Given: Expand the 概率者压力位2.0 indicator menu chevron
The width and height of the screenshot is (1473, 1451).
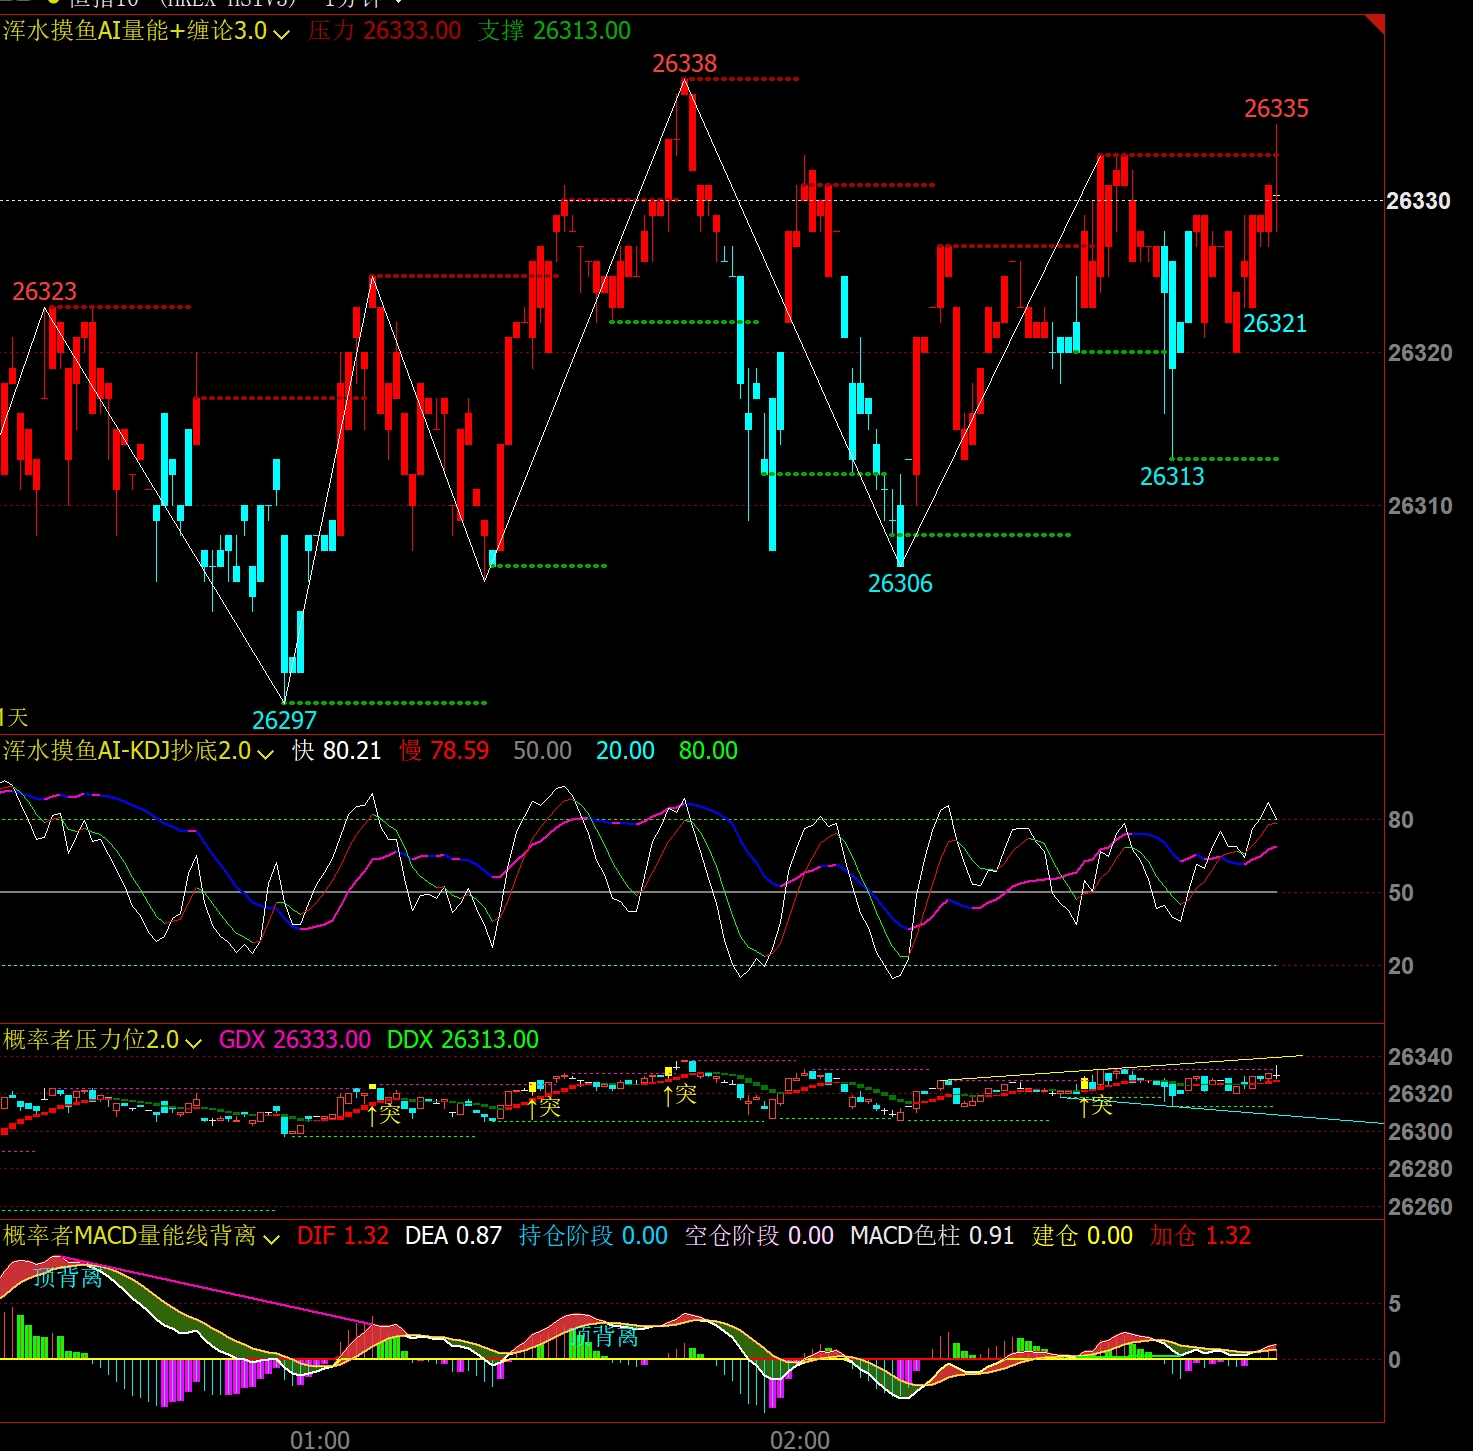Looking at the screenshot, I should point(193,1042).
